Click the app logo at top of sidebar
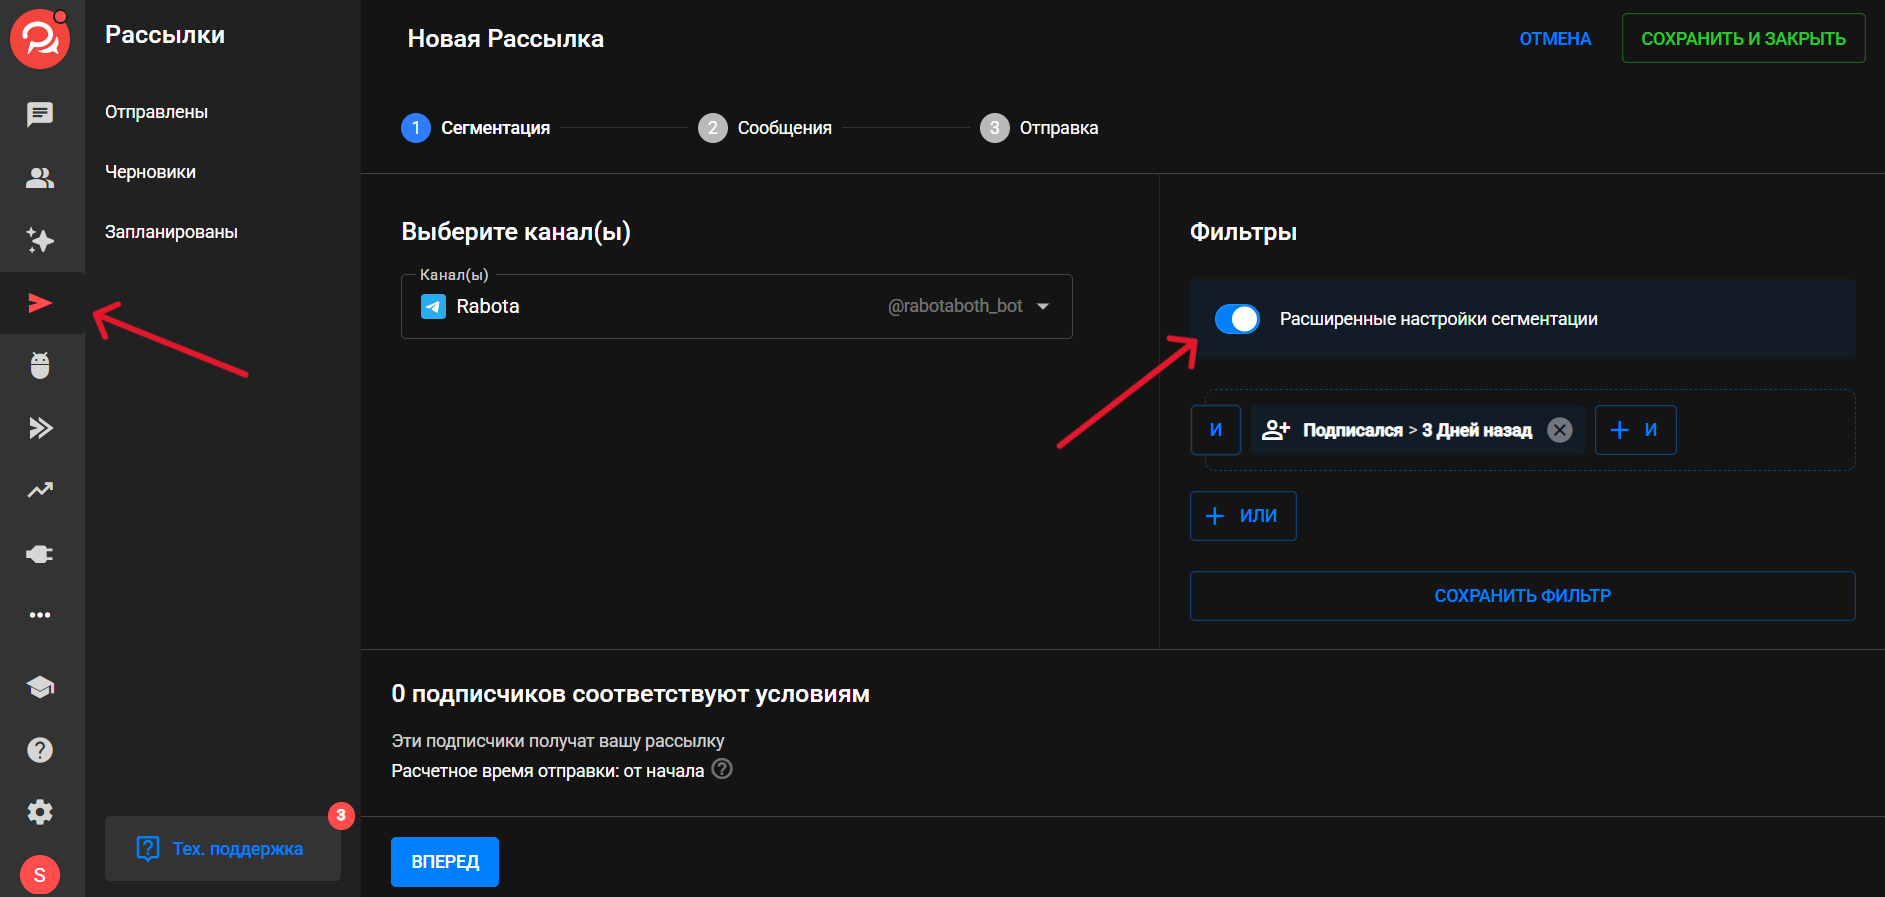Image resolution: width=1885 pixels, height=897 pixels. (40, 40)
